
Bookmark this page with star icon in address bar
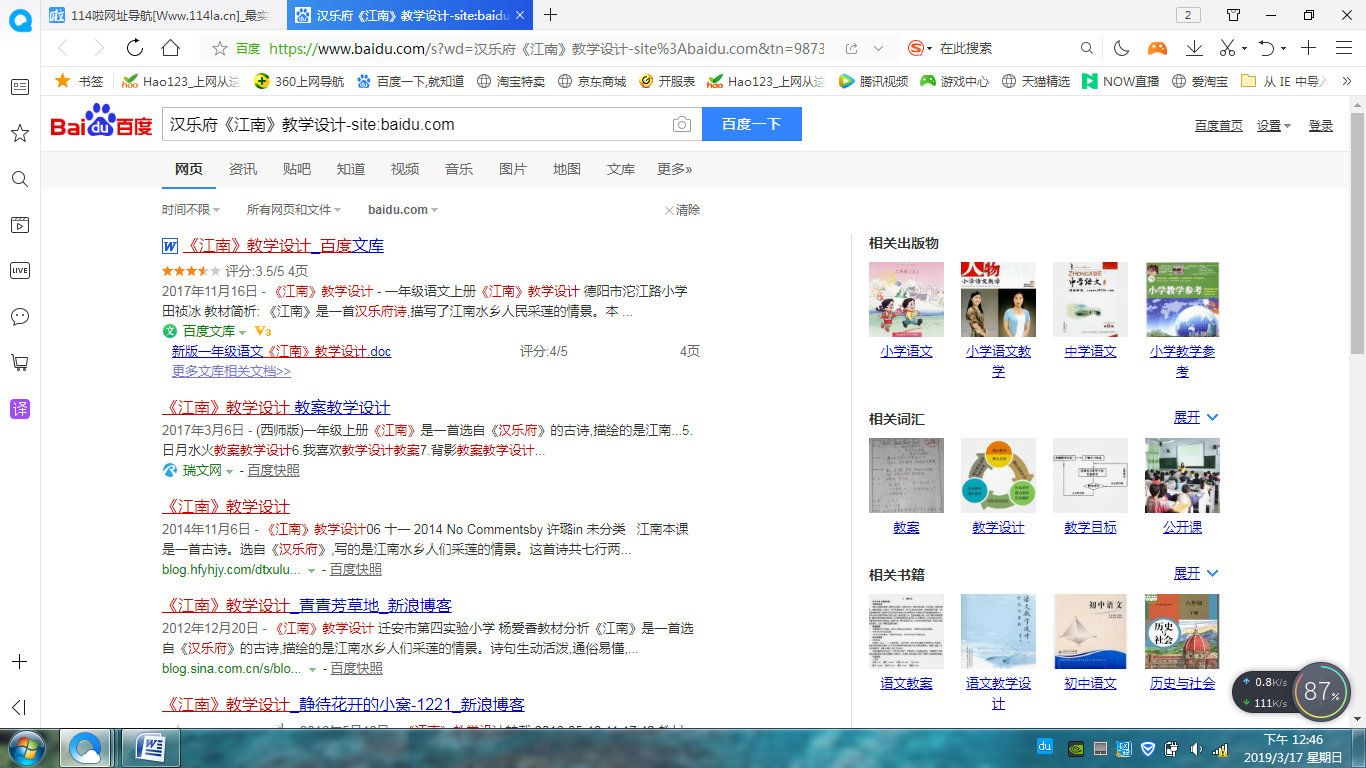pyautogui.click(x=219, y=48)
